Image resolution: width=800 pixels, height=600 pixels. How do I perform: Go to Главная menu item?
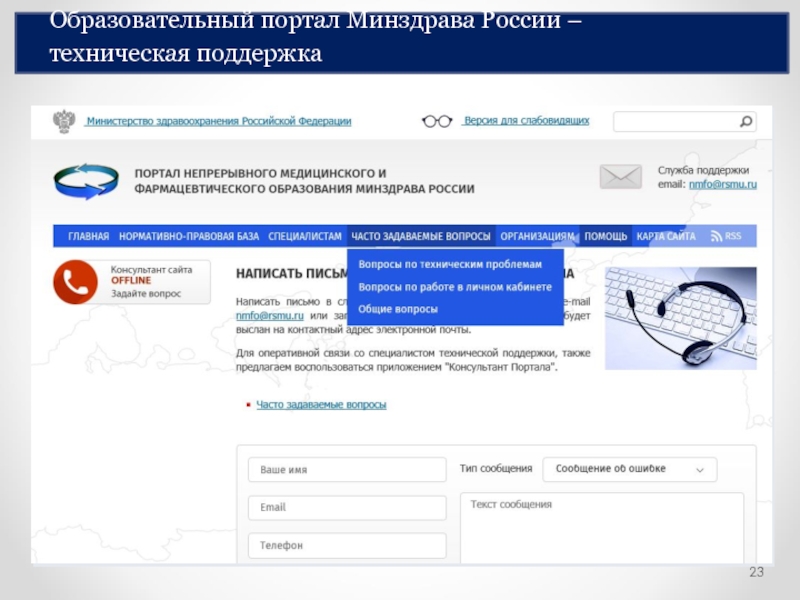[88, 237]
